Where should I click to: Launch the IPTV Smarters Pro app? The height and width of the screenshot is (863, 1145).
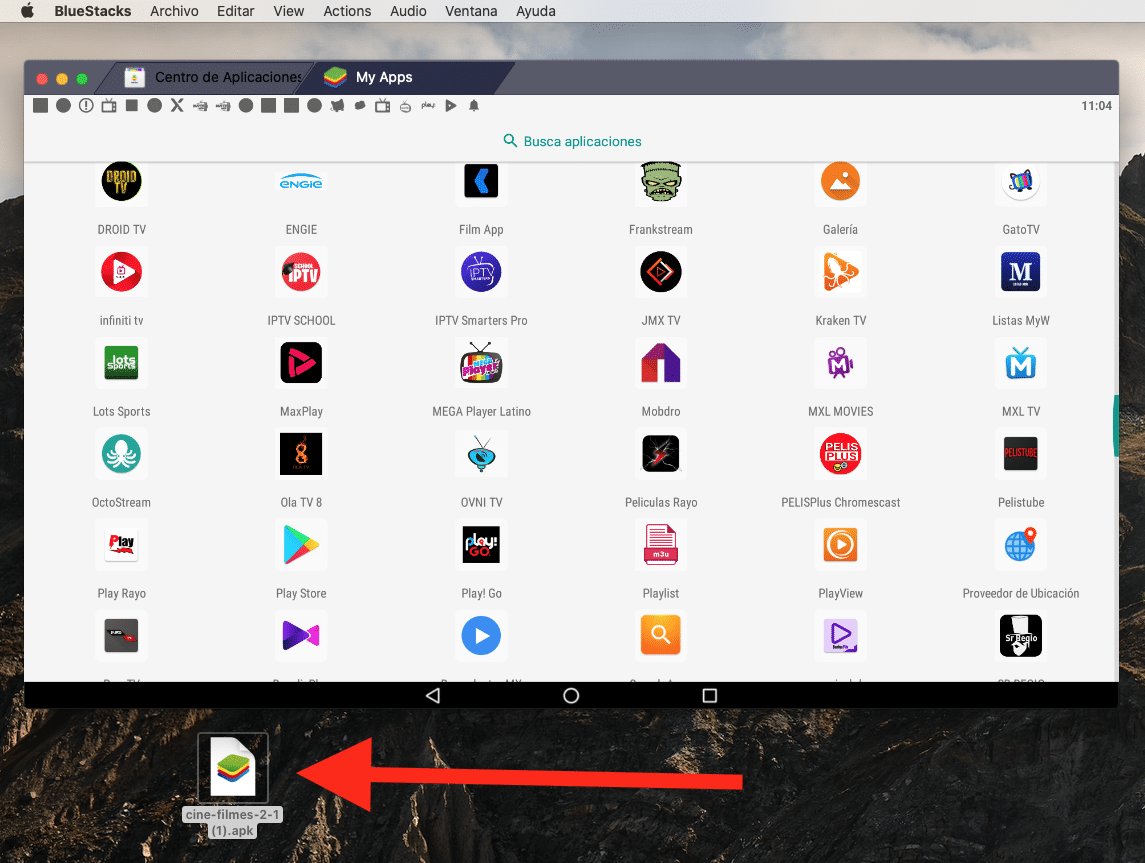481,272
